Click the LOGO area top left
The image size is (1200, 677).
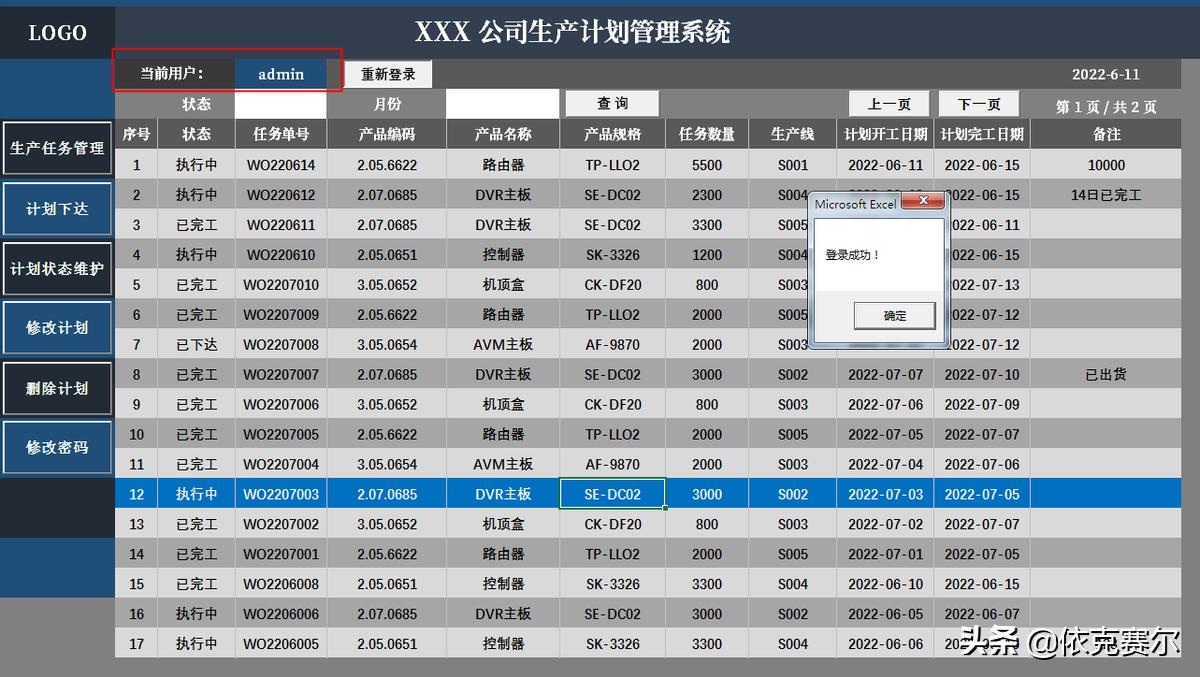tap(57, 31)
